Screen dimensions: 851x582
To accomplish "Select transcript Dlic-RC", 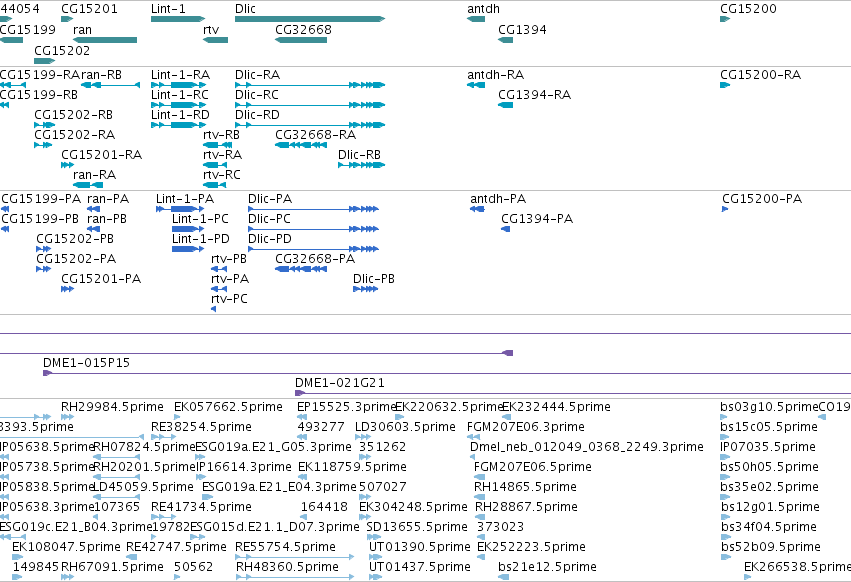I will tap(310, 105).
